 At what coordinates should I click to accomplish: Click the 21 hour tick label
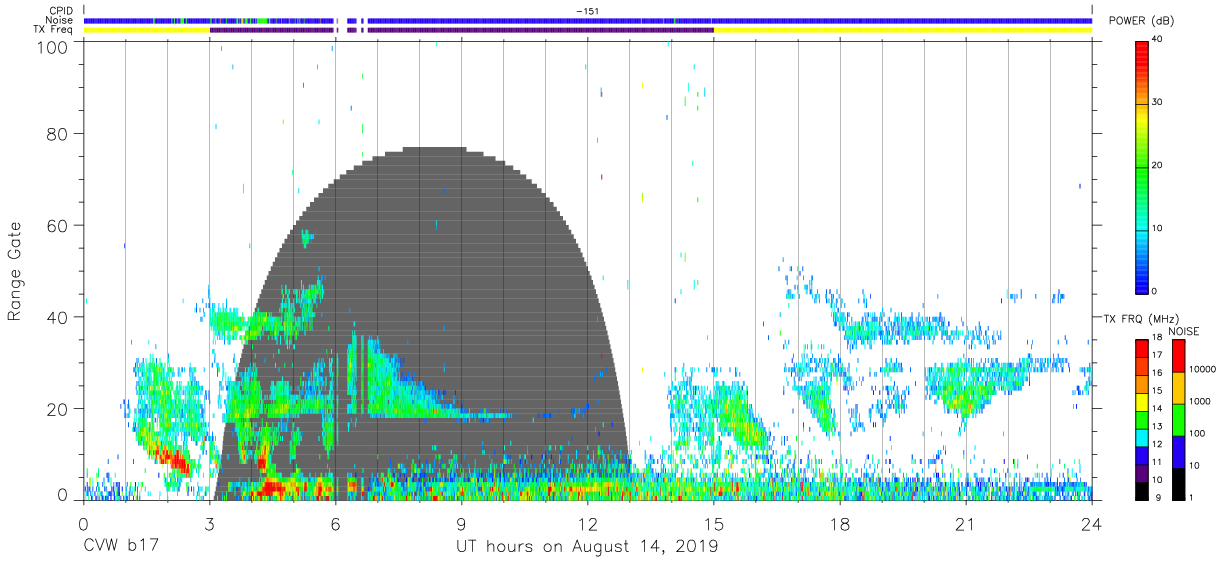966,524
